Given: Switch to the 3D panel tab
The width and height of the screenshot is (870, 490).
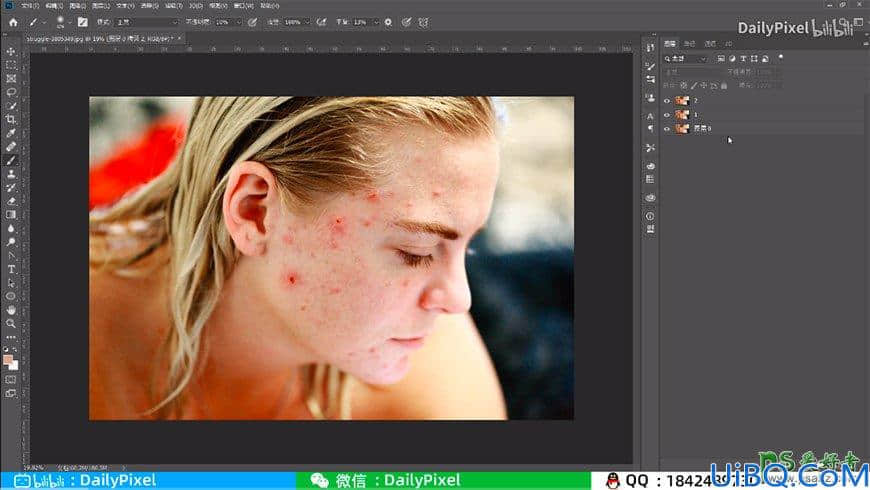Looking at the screenshot, I should 729,43.
